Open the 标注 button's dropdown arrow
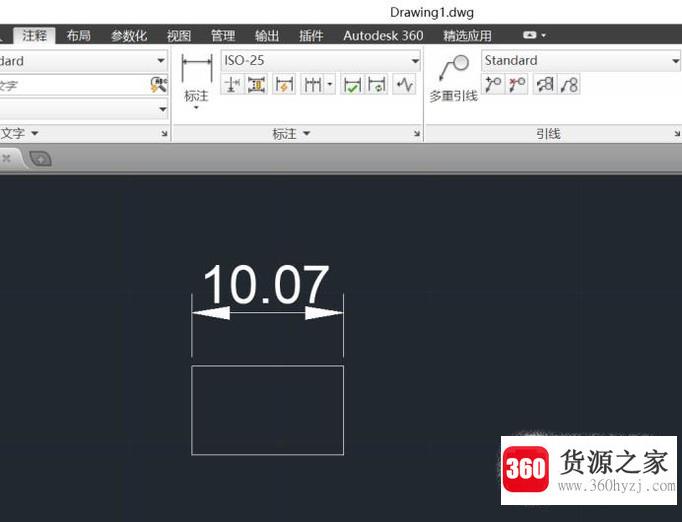Screen dimensions: 682x522 196,107
